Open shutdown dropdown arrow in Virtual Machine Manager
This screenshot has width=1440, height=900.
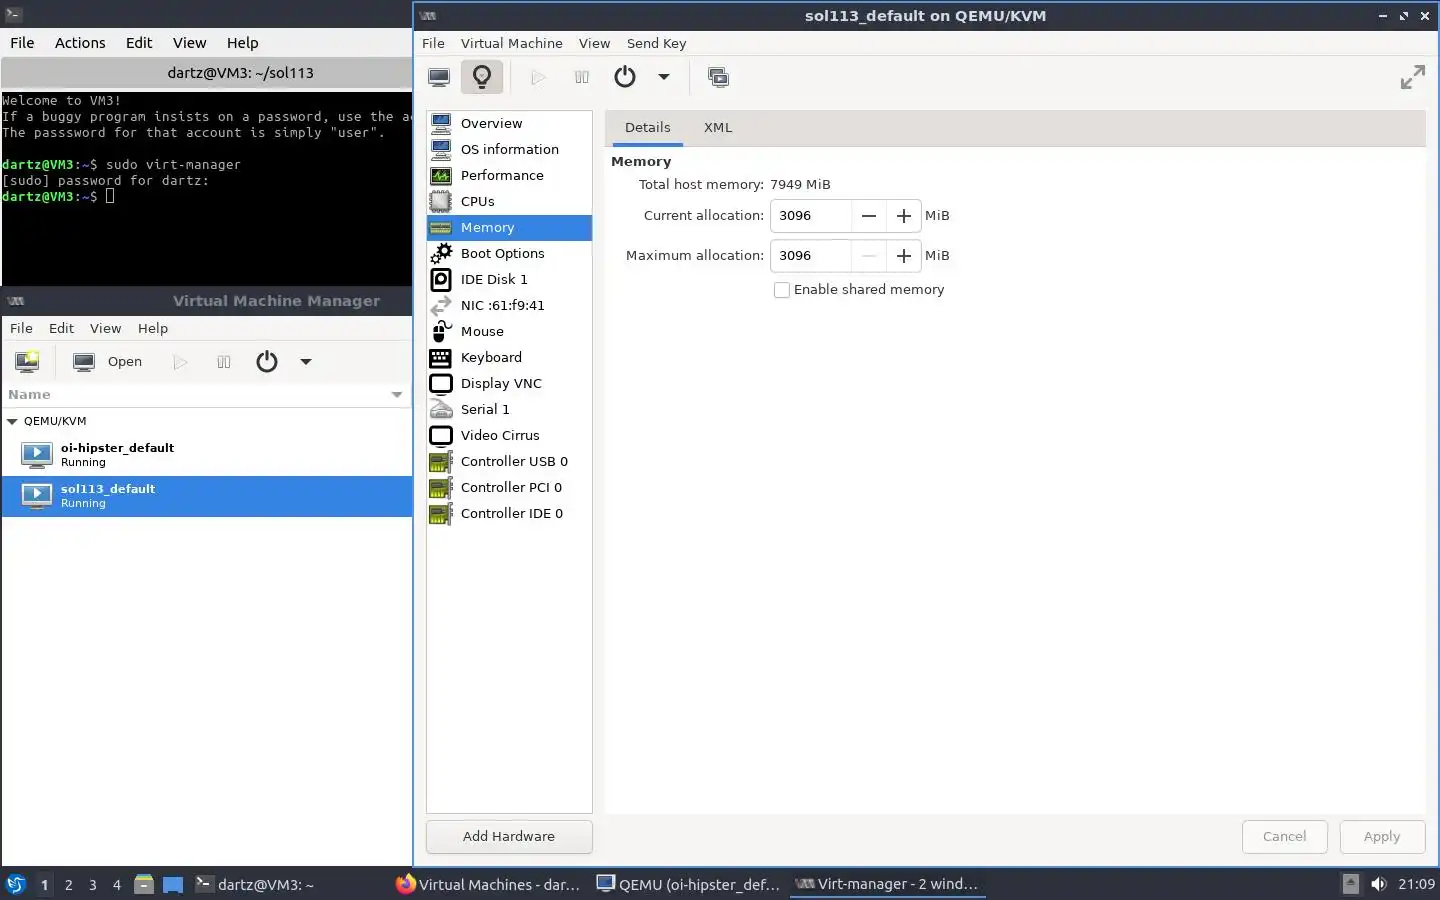tap(306, 362)
